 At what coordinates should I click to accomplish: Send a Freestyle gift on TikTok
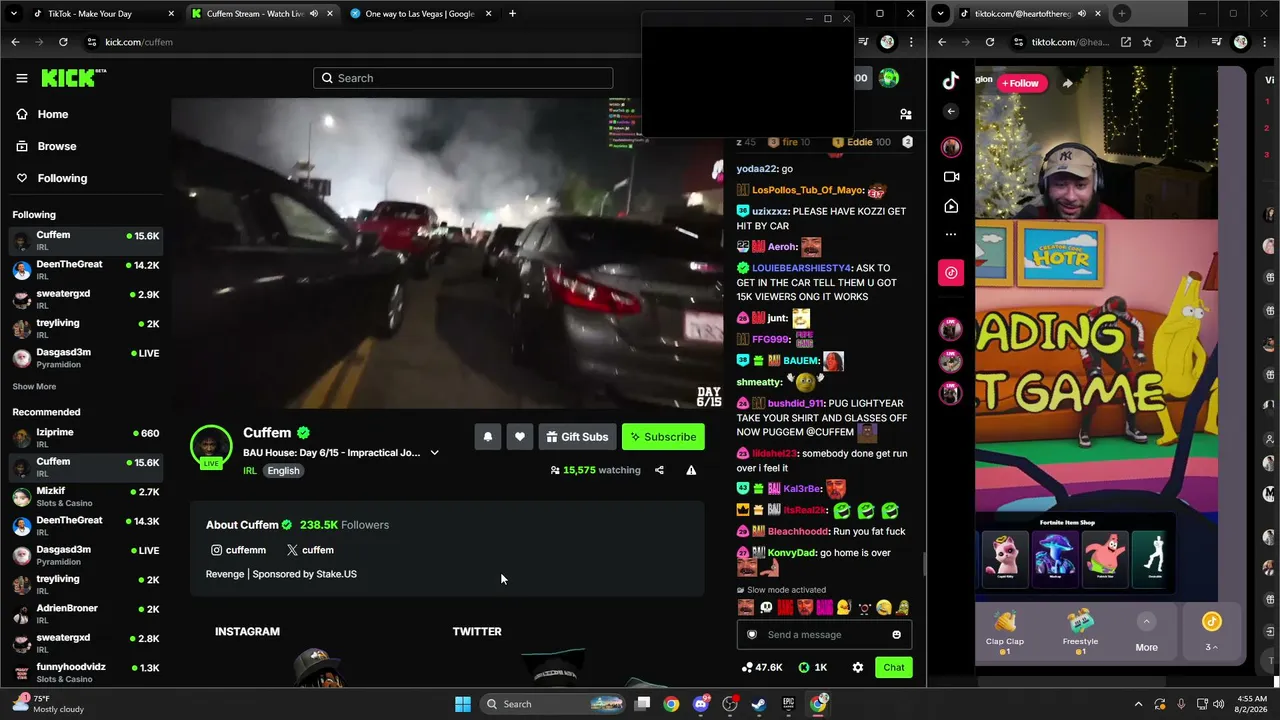1080,633
